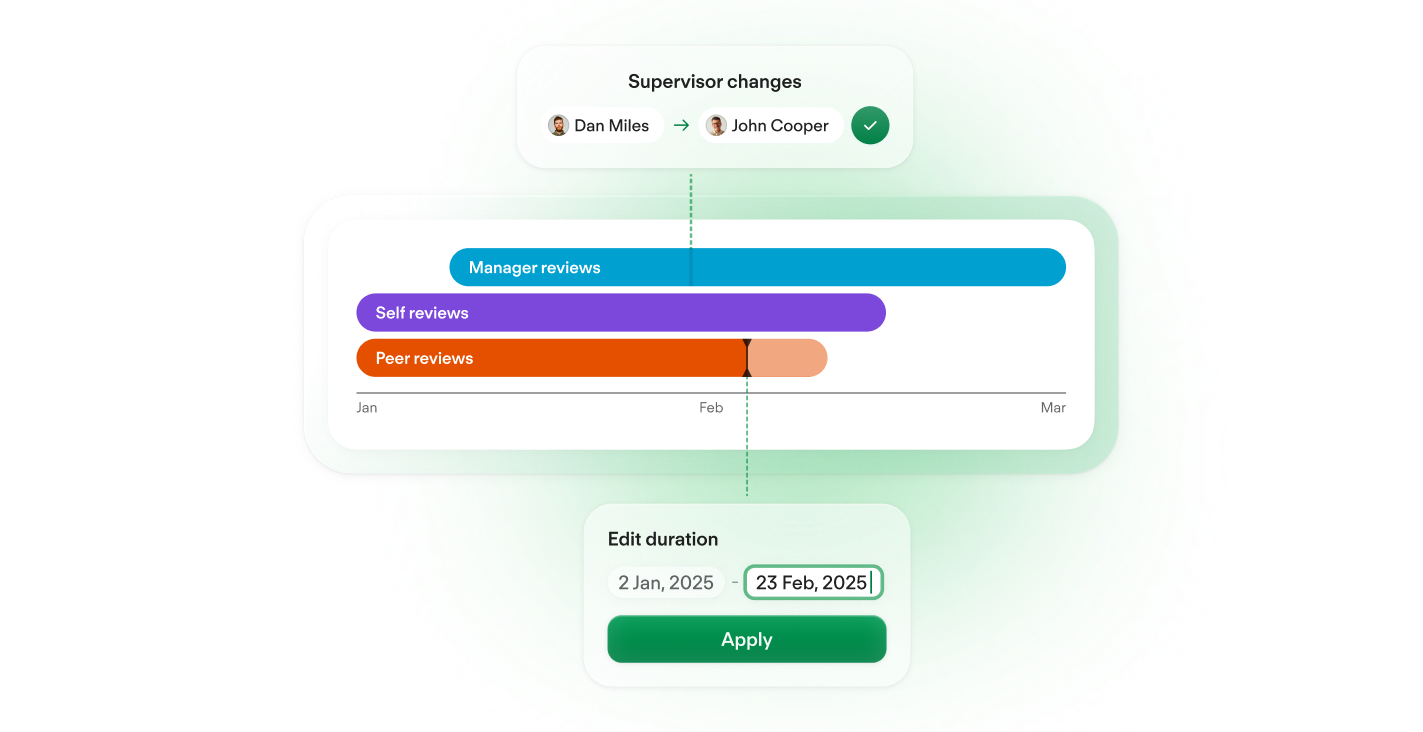Select the Dan Miles name chip
This screenshot has width=1423, height=732.
[602, 126]
